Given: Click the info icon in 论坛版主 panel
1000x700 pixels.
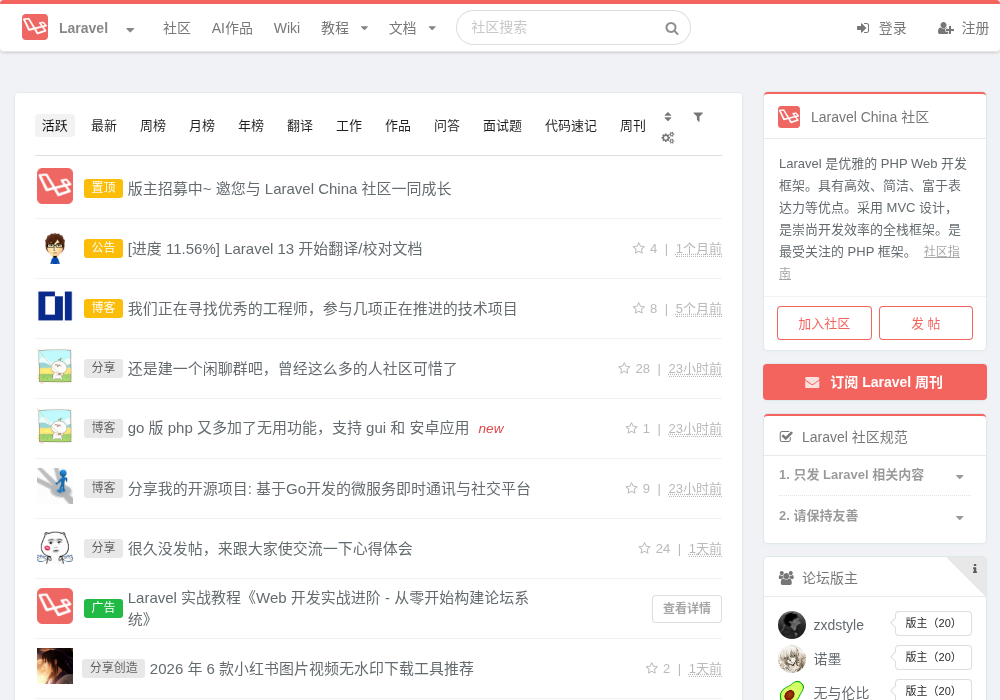Looking at the screenshot, I should pyautogui.click(x=974, y=569).
